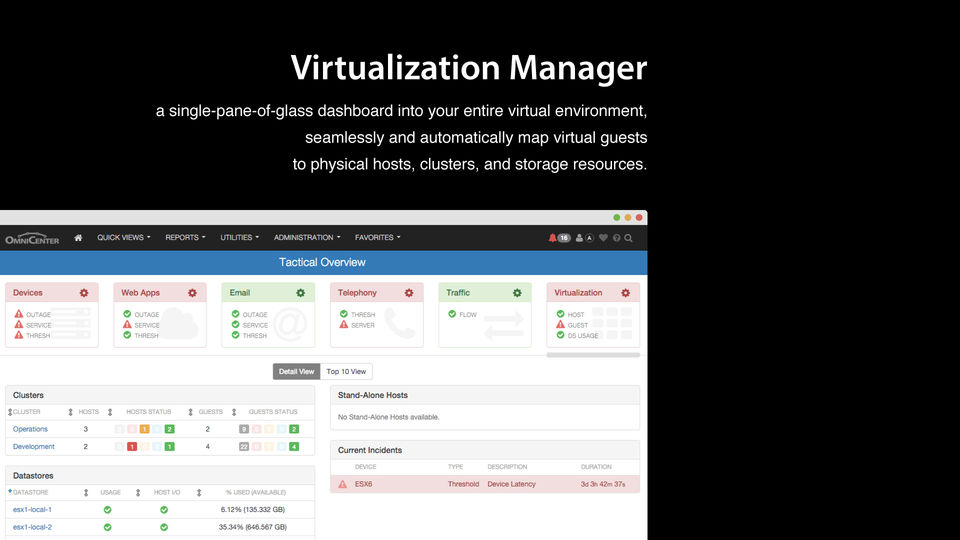Image resolution: width=960 pixels, height=540 pixels.
Task: Open the Email card title
Action: click(240, 293)
